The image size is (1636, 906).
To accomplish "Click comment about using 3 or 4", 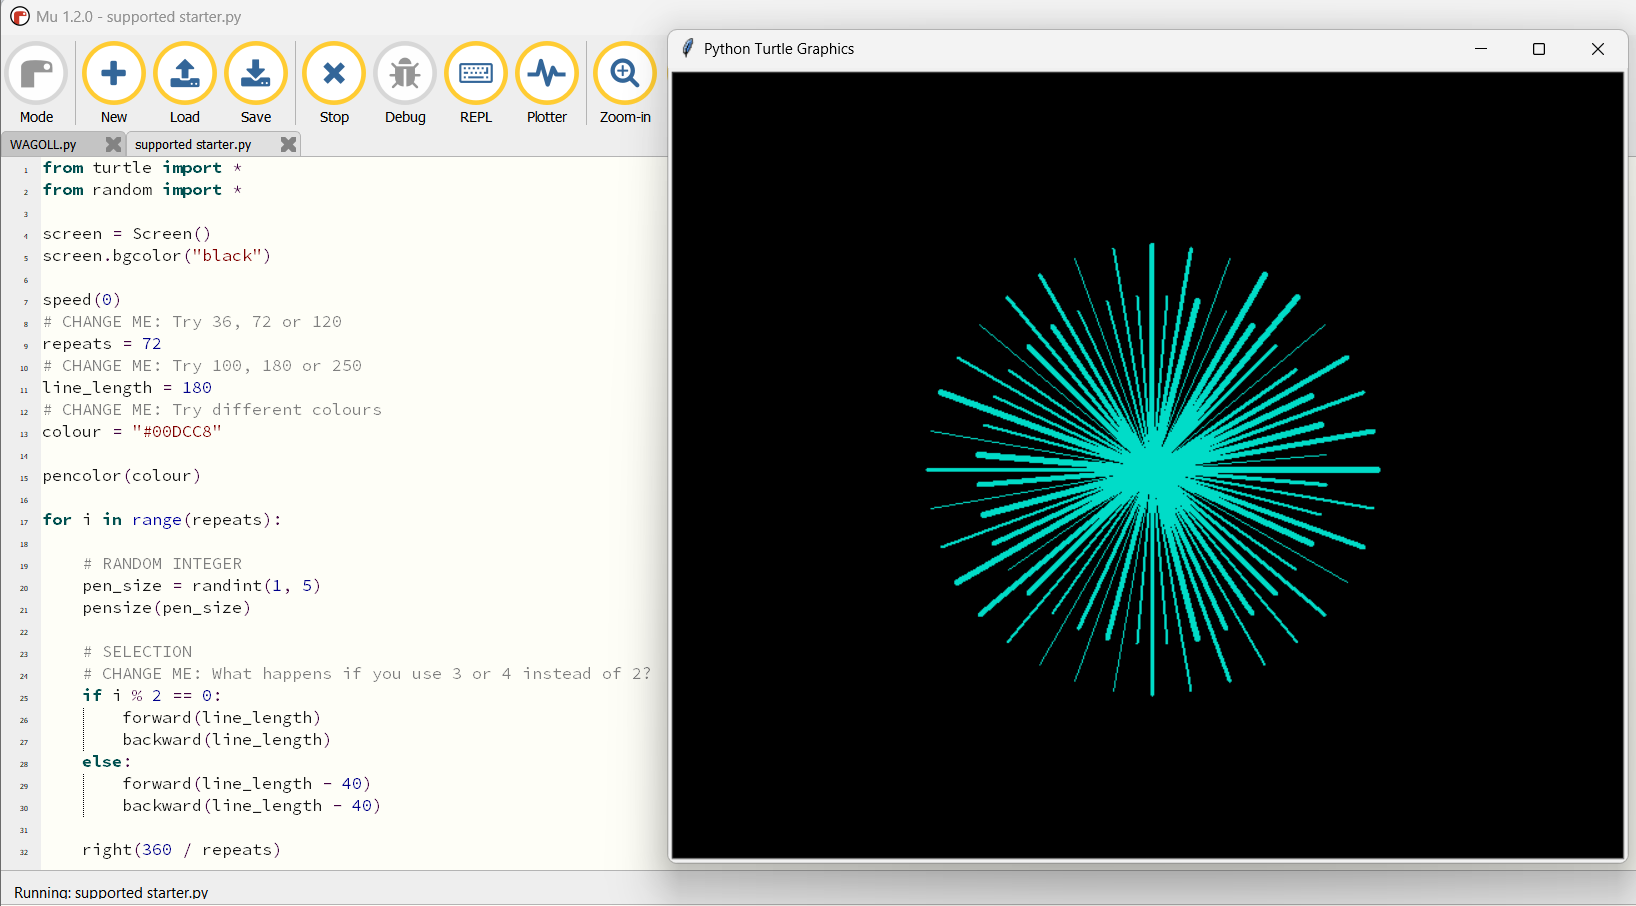I will [367, 674].
